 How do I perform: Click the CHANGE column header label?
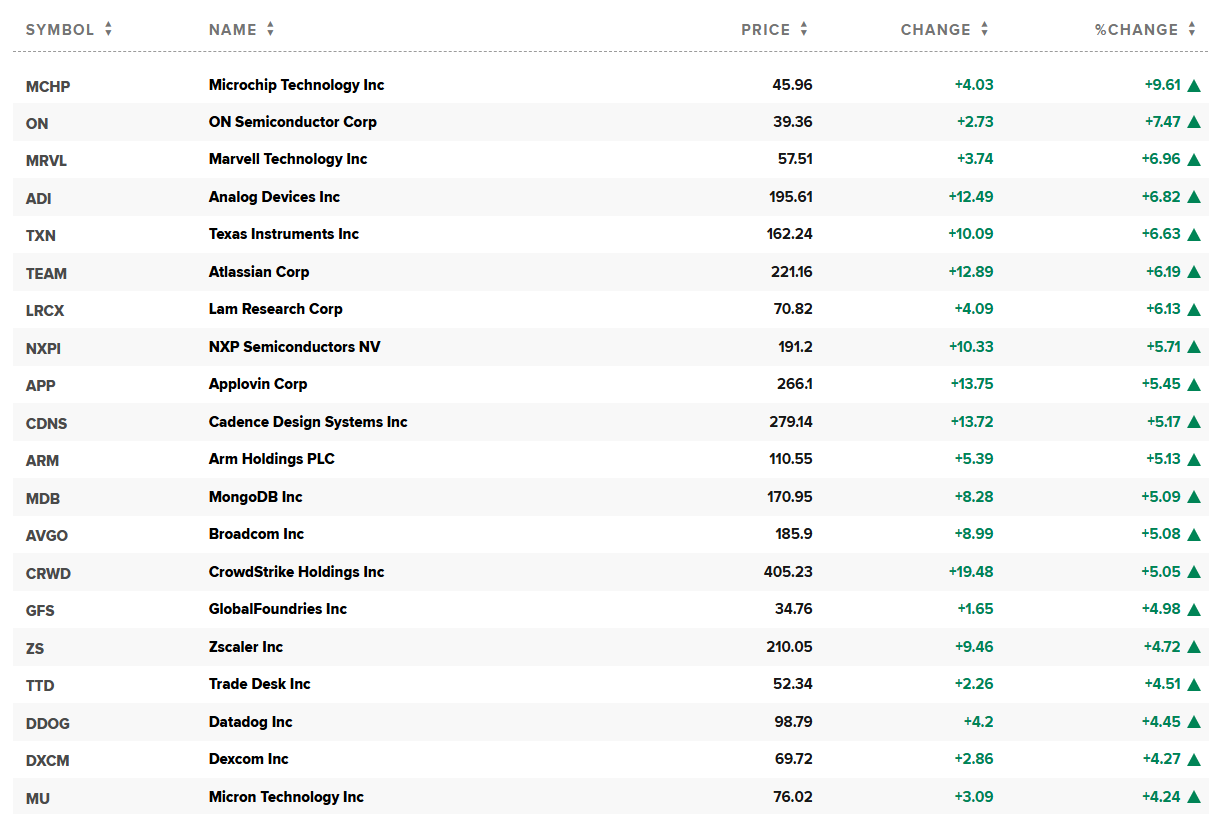click(936, 30)
